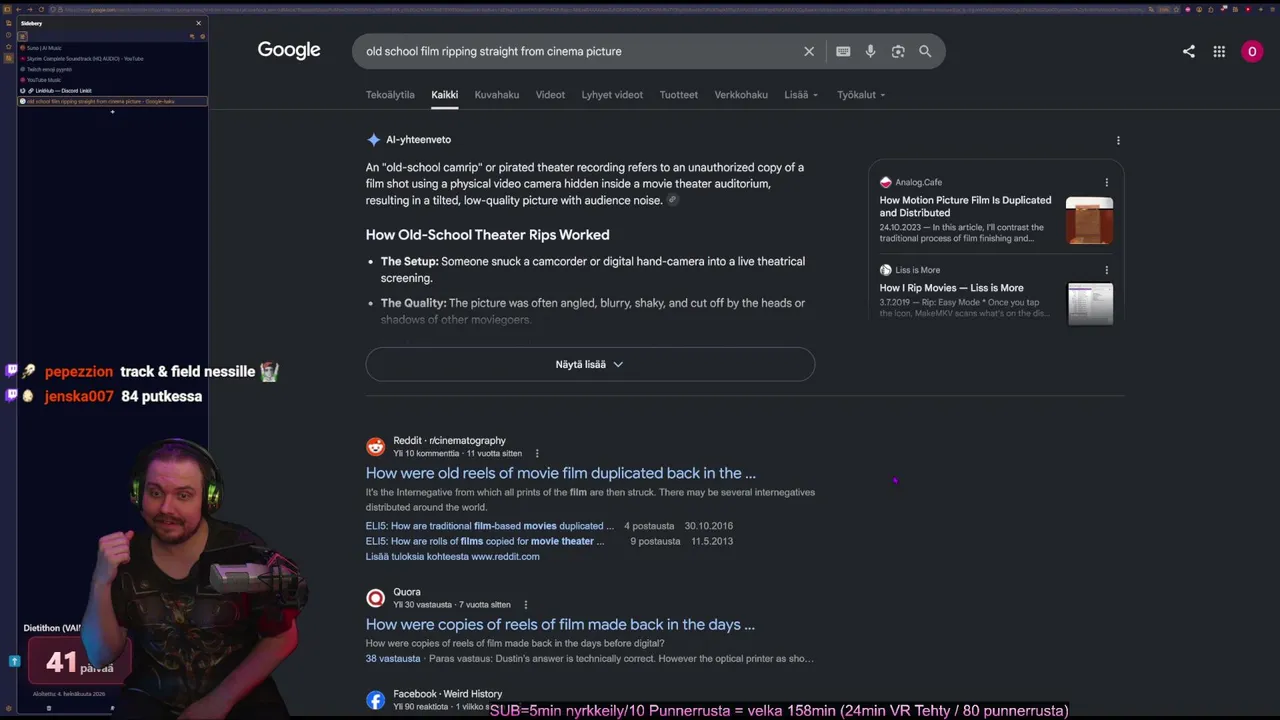
Task: Clear the Google search box text
Action: pos(809,51)
